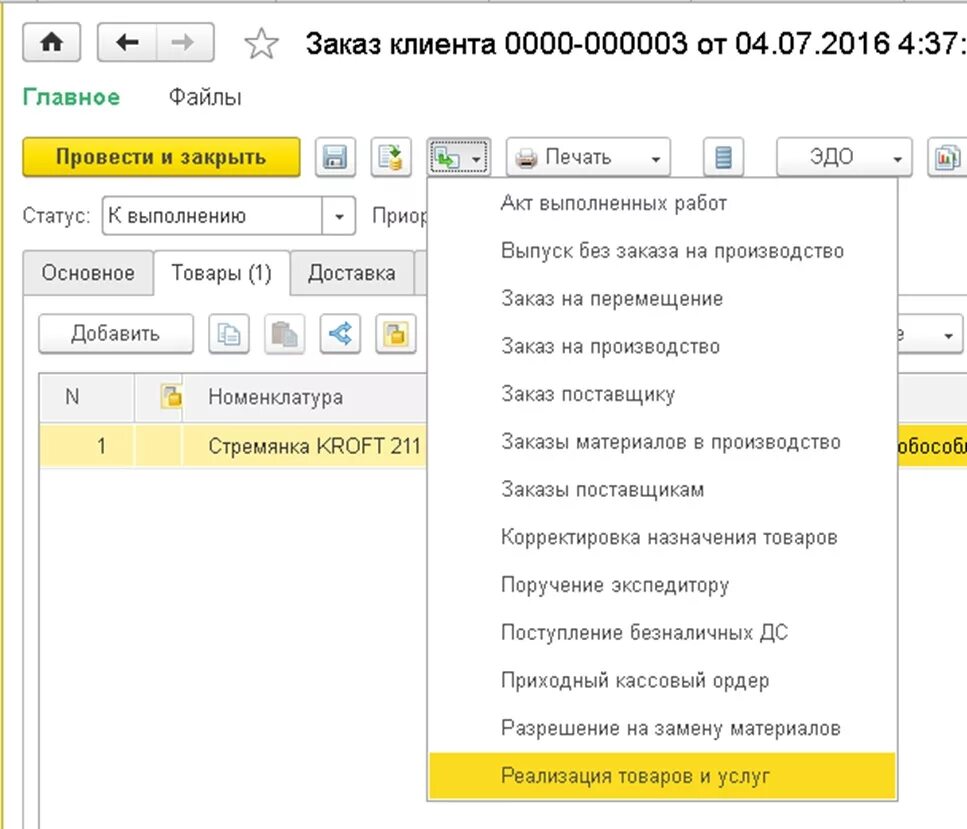Viewport: 967px width, 829px height.
Task: Click the yellow lock separation icon
Action: click(x=396, y=334)
